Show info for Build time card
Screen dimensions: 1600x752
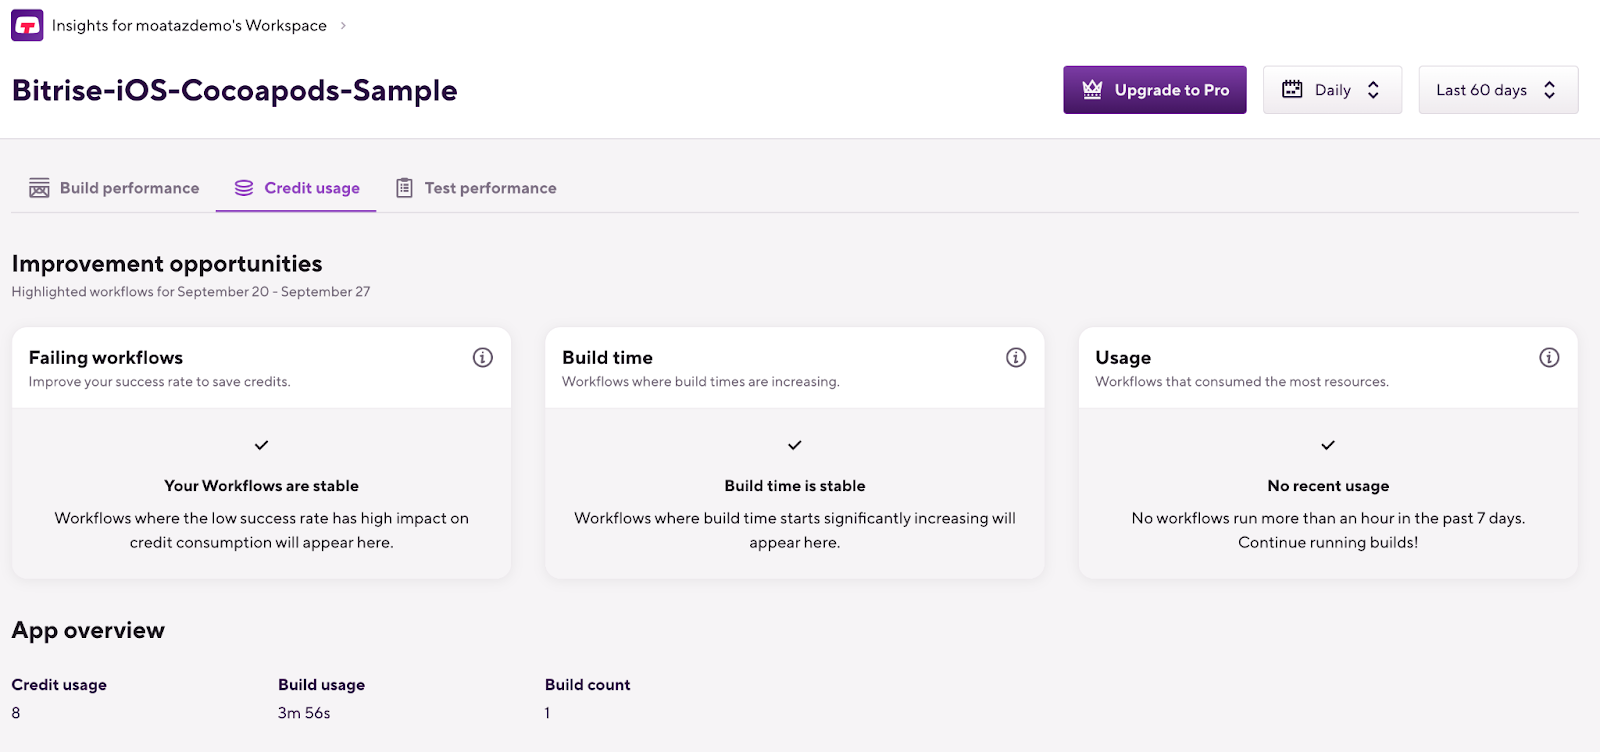1016,357
